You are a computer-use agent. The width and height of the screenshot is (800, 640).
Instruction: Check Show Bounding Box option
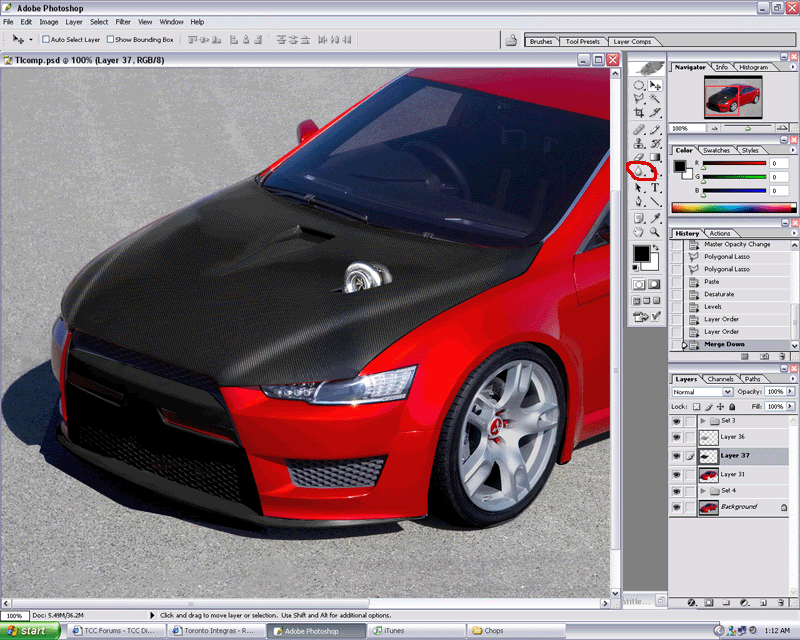click(110, 40)
